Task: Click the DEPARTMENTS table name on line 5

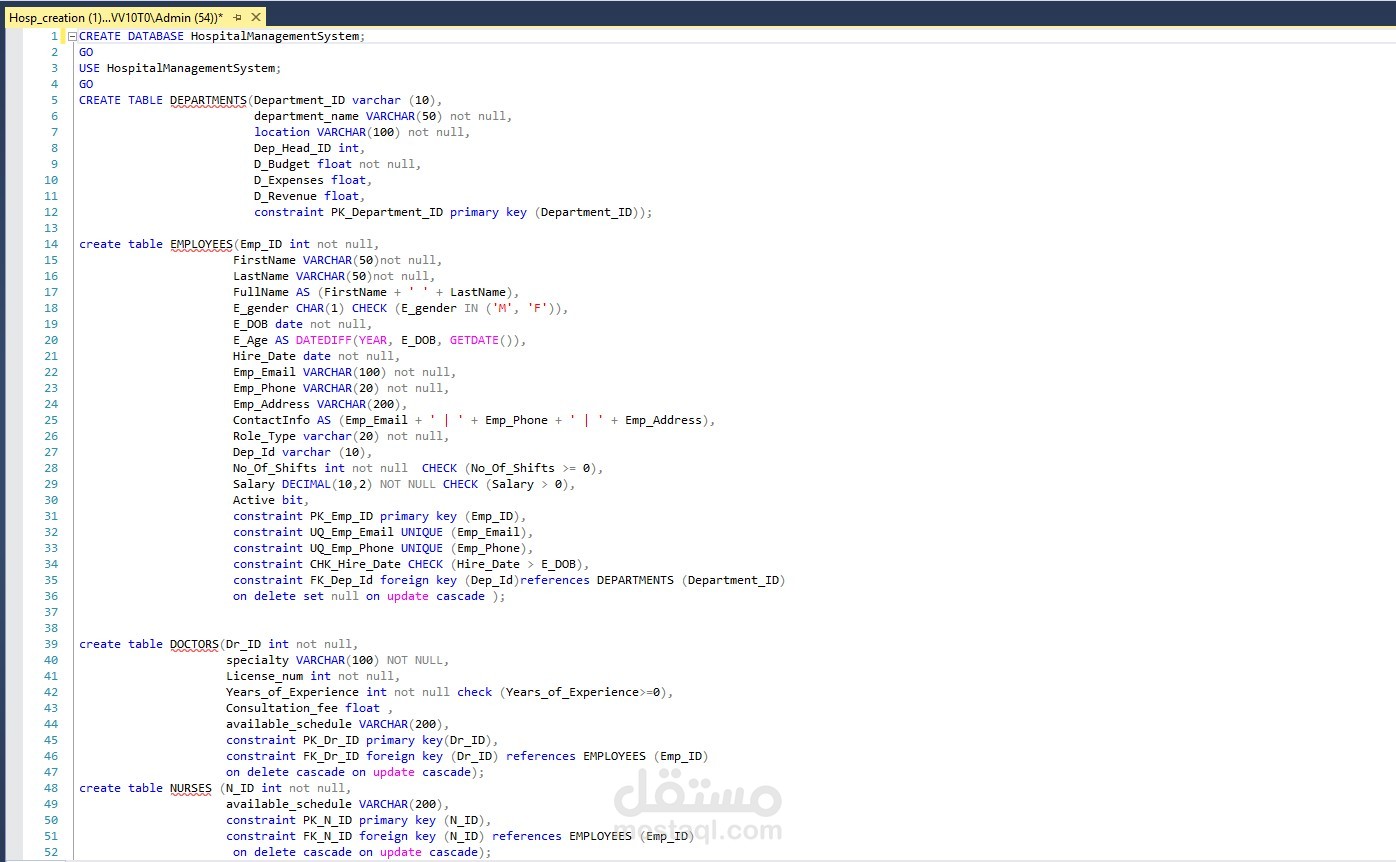Action: tap(208, 100)
